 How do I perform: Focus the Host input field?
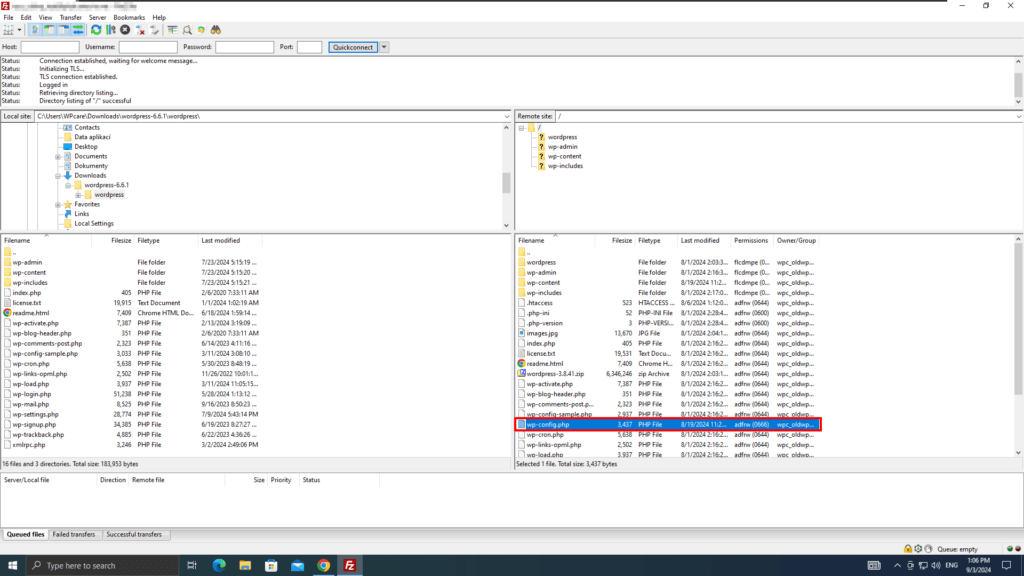(50, 47)
